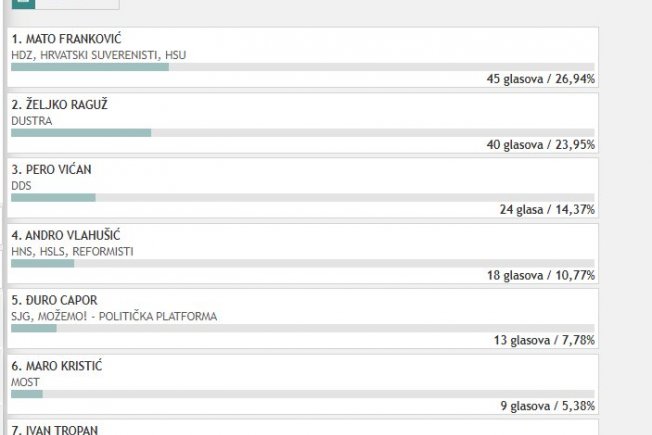Screen dimensions: 652x435
Task: Click Pero Vićan's teal progress bar
Action: click(53, 198)
